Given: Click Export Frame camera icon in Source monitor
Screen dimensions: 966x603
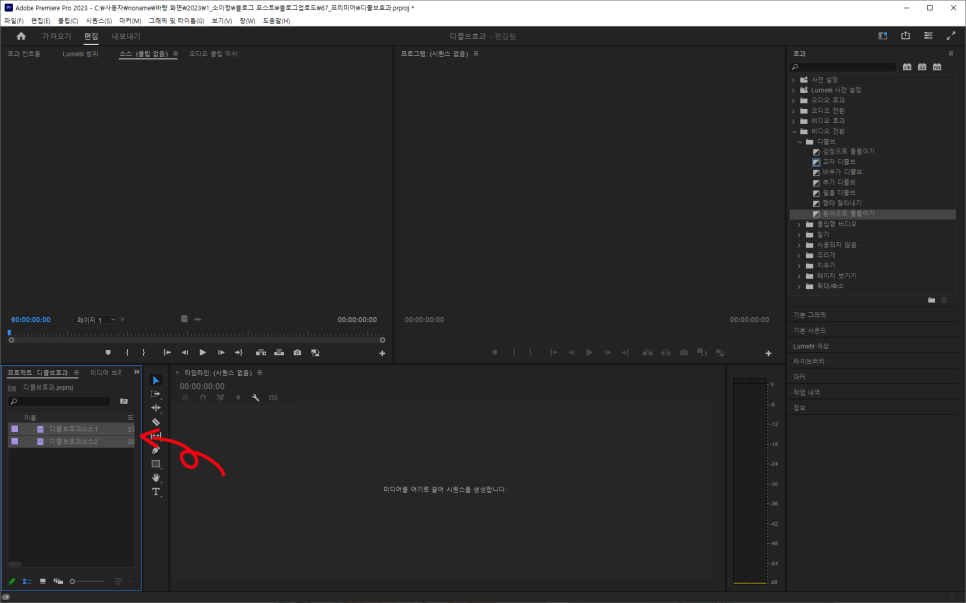Looking at the screenshot, I should pyautogui.click(x=297, y=352).
